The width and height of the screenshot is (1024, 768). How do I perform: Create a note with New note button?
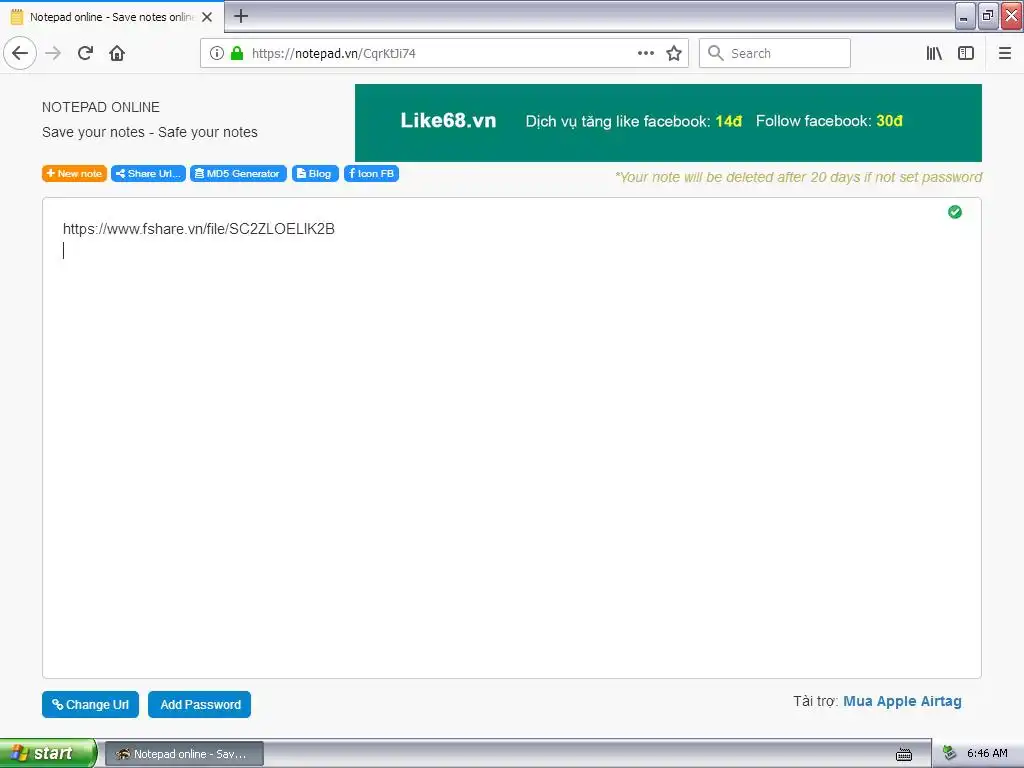coord(74,173)
